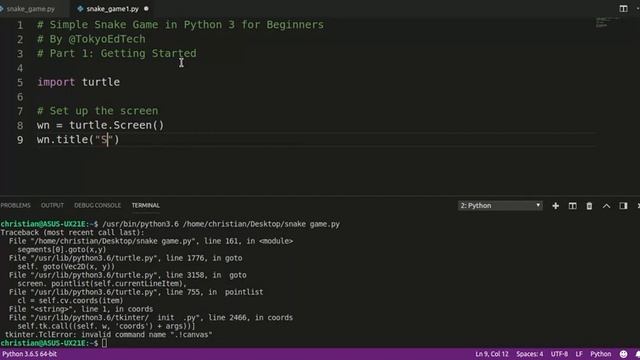
Task: Click the 'Traceback (most recent call last):' line
Action: pos(72,233)
